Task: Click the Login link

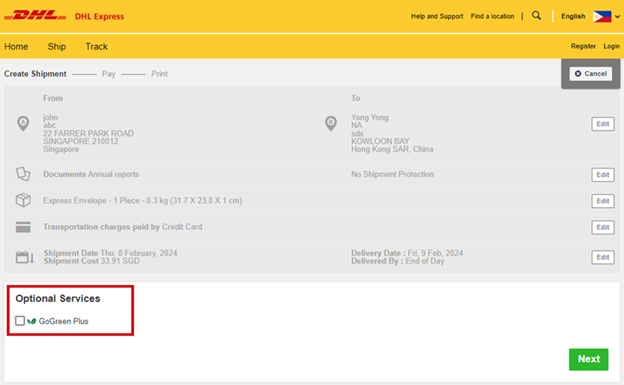Action: [611, 46]
